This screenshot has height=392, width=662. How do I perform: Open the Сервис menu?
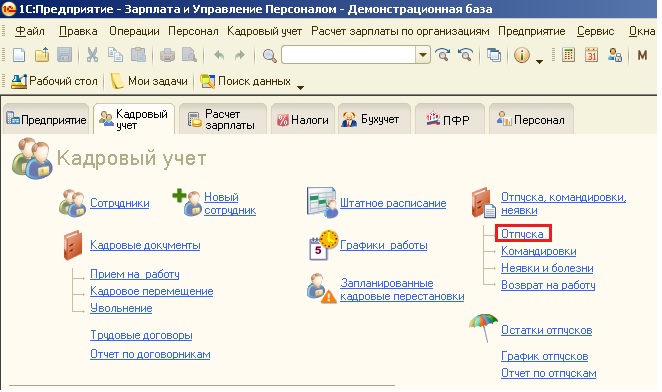point(596,31)
